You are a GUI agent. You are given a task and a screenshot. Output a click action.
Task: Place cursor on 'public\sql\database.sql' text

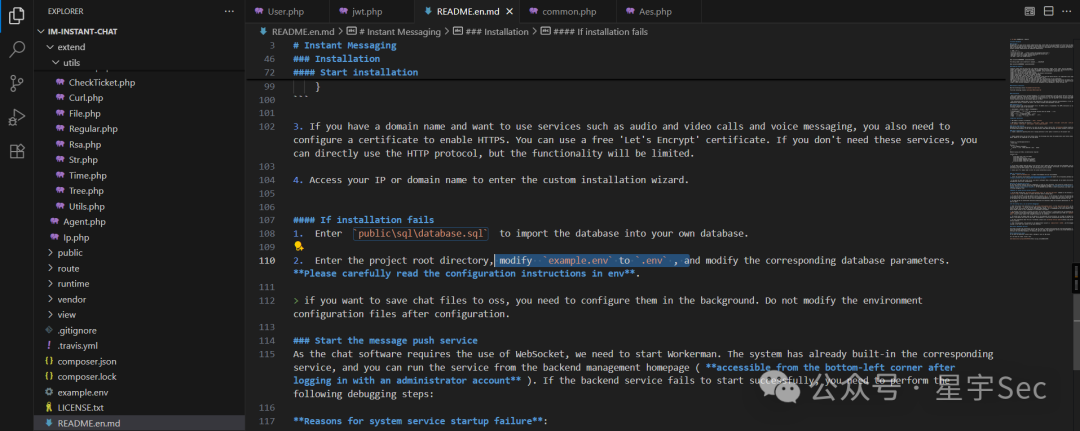click(422, 233)
